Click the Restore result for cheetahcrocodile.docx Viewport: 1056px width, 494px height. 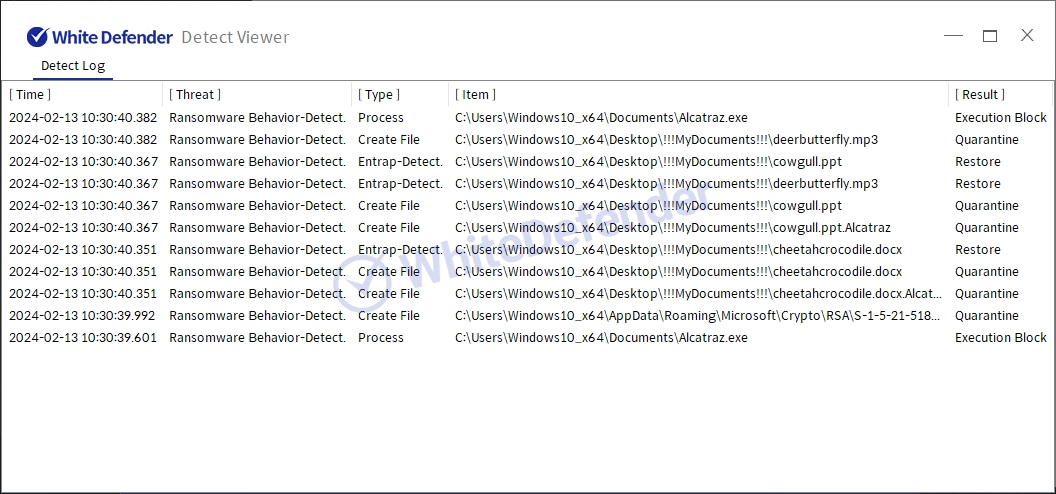[978, 250]
